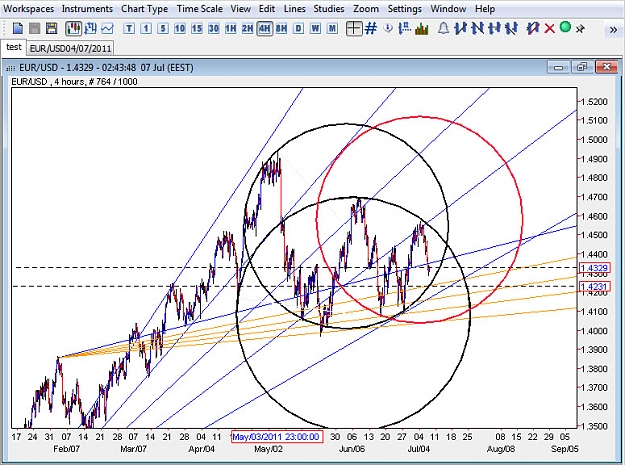The image size is (625, 465).
Task: Click the active 4H time scale button
Action: pyautogui.click(x=265, y=29)
